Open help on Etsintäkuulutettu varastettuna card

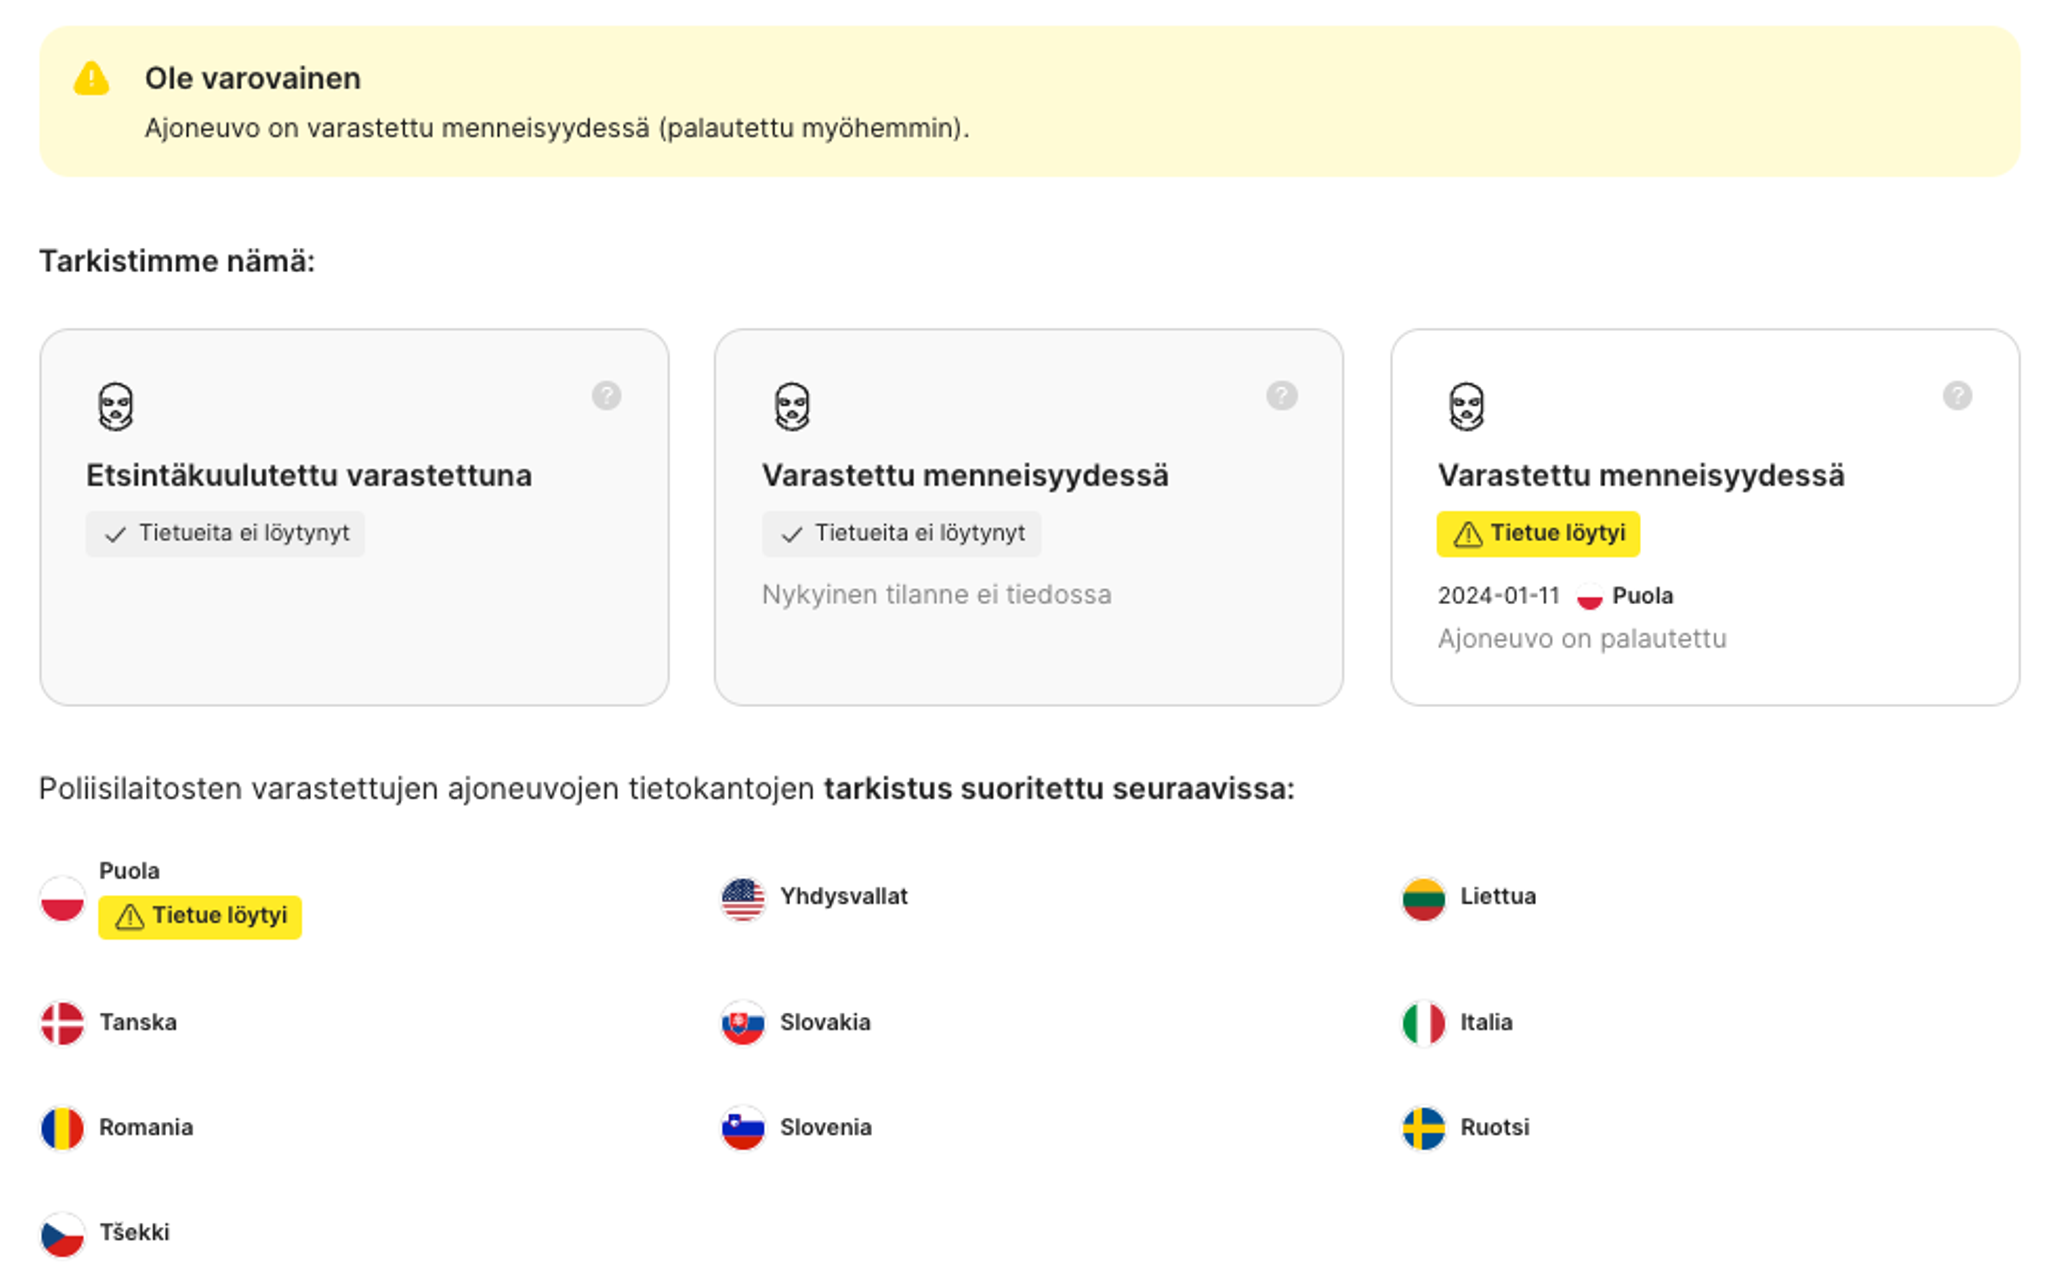coord(606,396)
